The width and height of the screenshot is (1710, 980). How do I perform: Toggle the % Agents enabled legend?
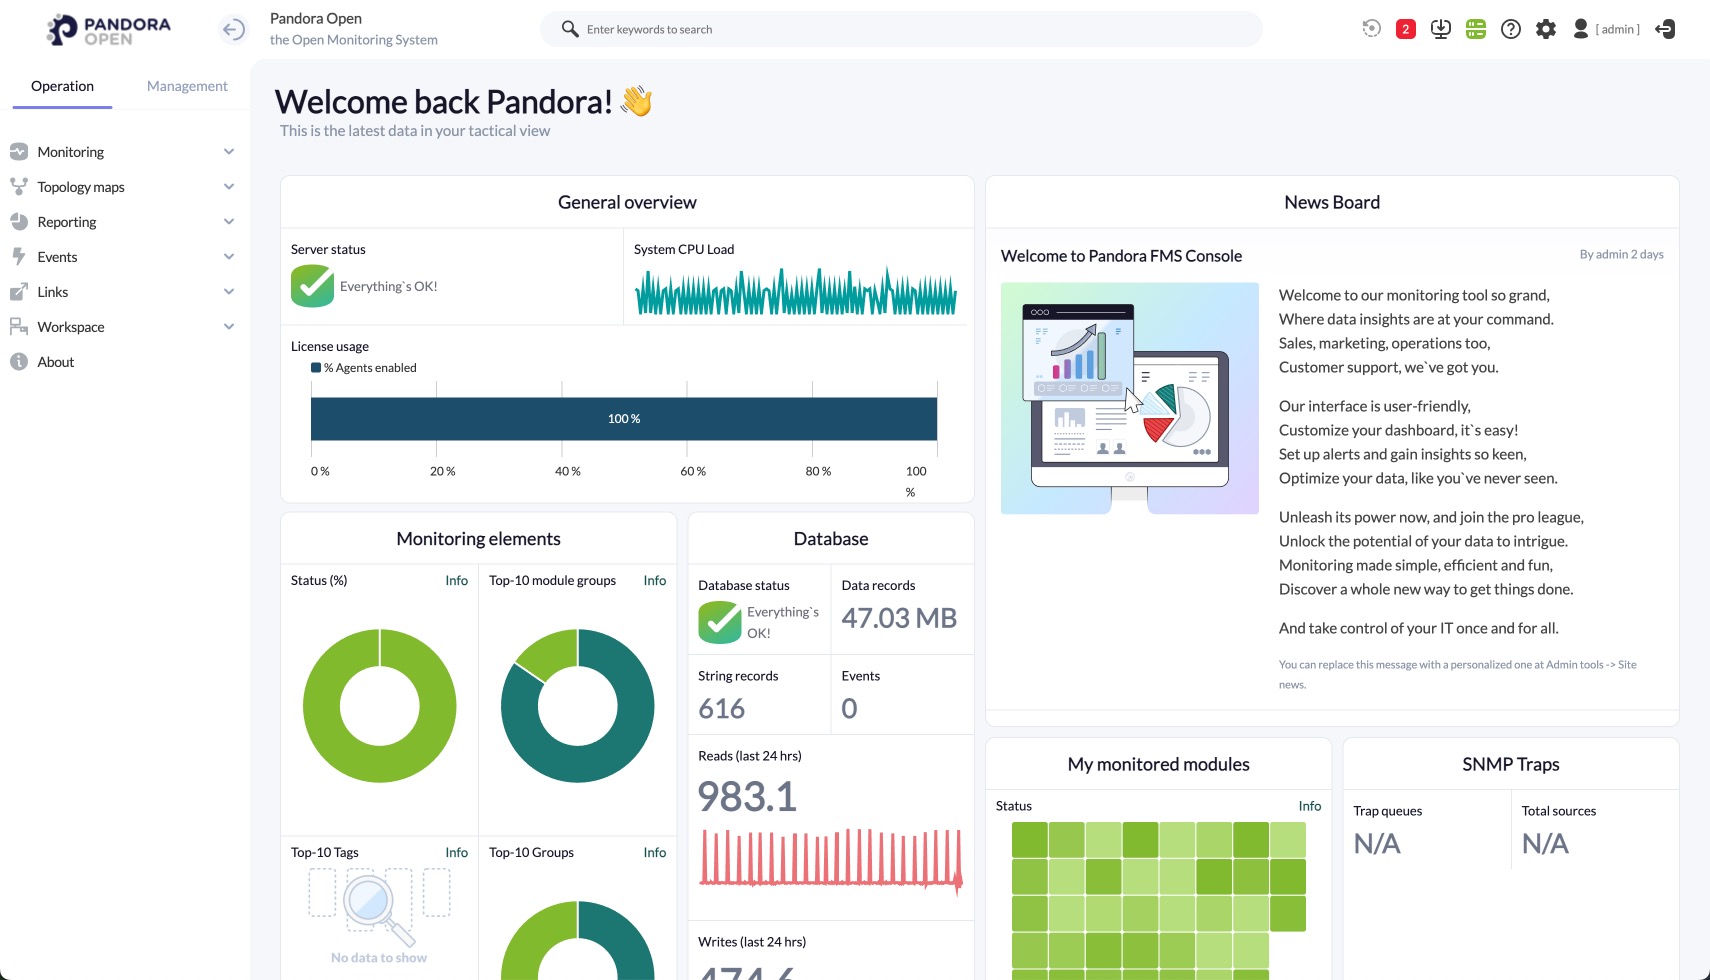363,367
